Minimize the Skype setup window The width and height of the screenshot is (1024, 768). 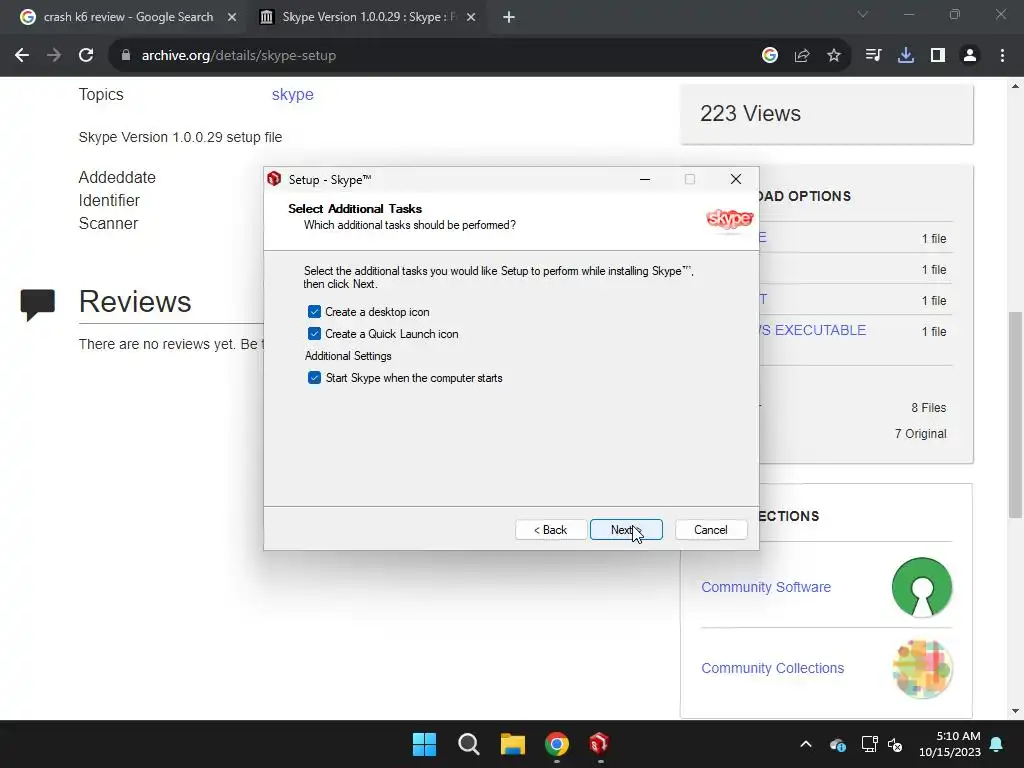click(x=645, y=179)
